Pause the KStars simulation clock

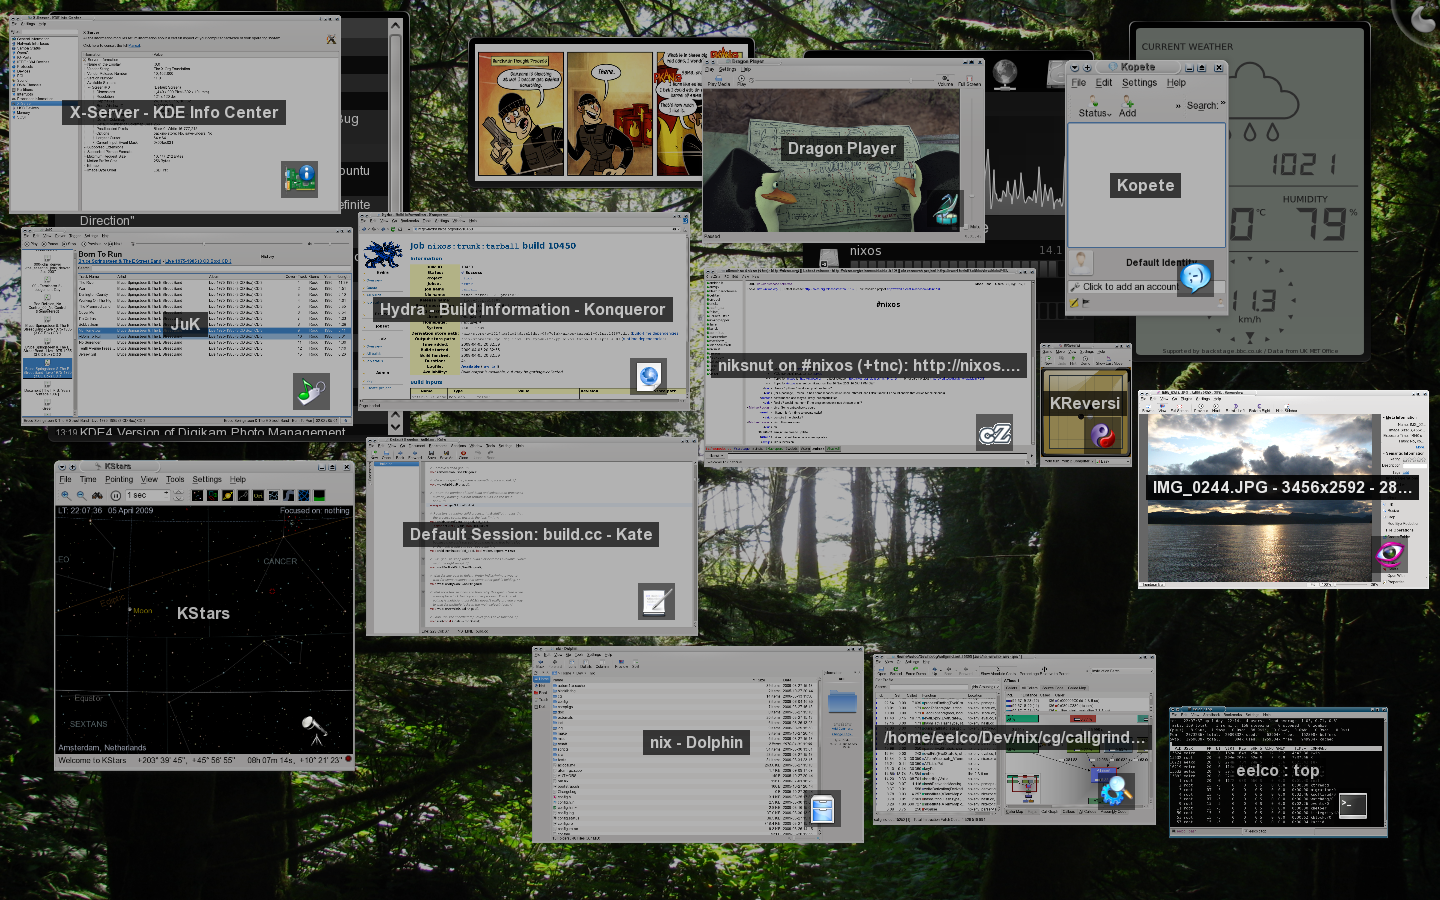click(x=115, y=495)
